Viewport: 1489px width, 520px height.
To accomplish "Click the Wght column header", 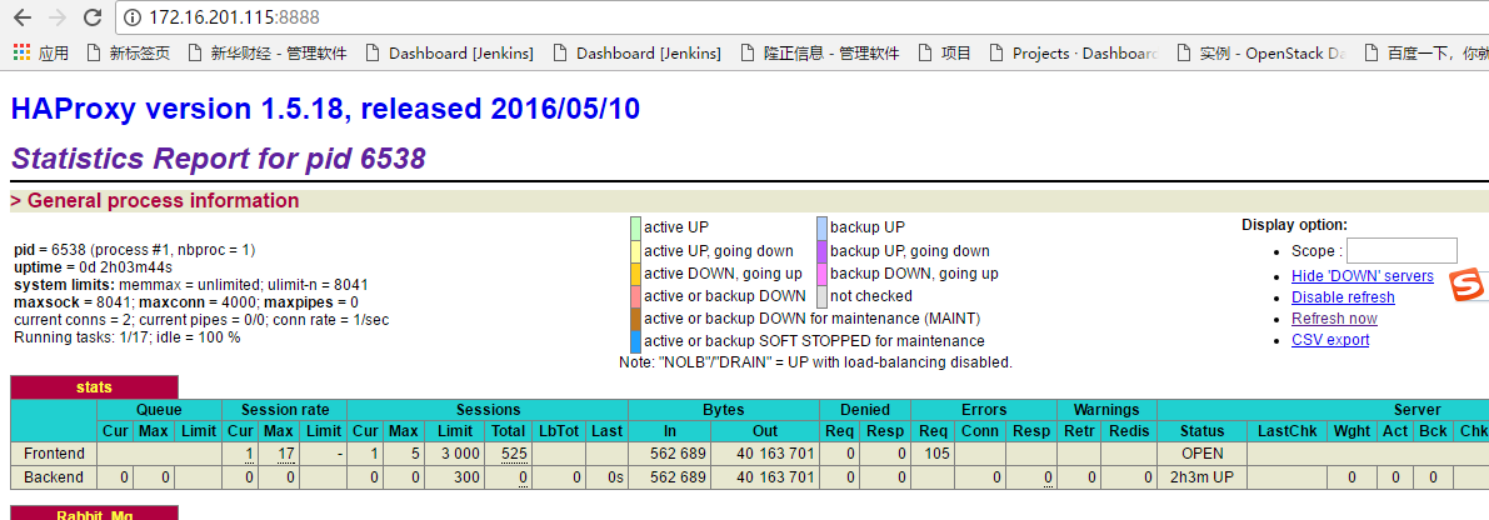I will (x=1352, y=431).
